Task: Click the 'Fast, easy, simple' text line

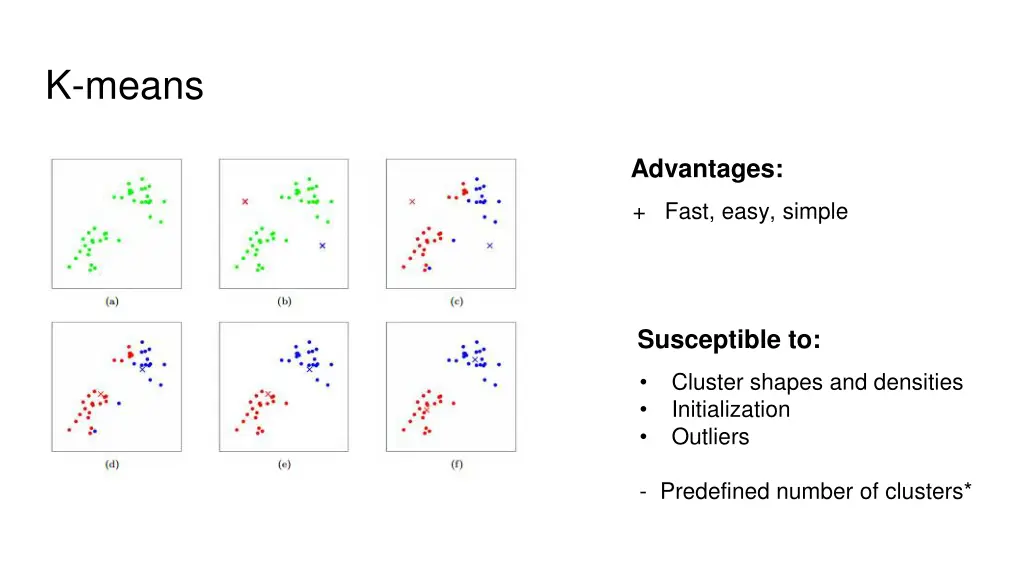Action: point(756,212)
